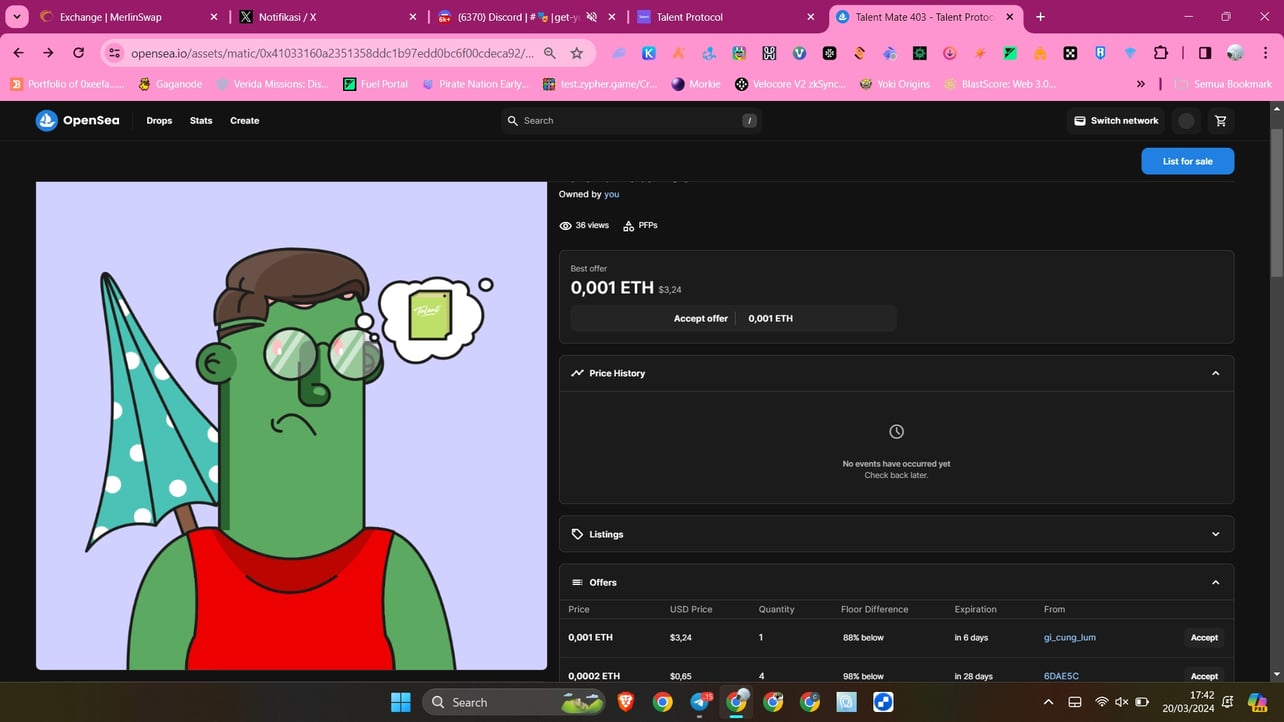Click the 'you' owner link
The height and width of the screenshot is (722, 1284).
click(611, 194)
